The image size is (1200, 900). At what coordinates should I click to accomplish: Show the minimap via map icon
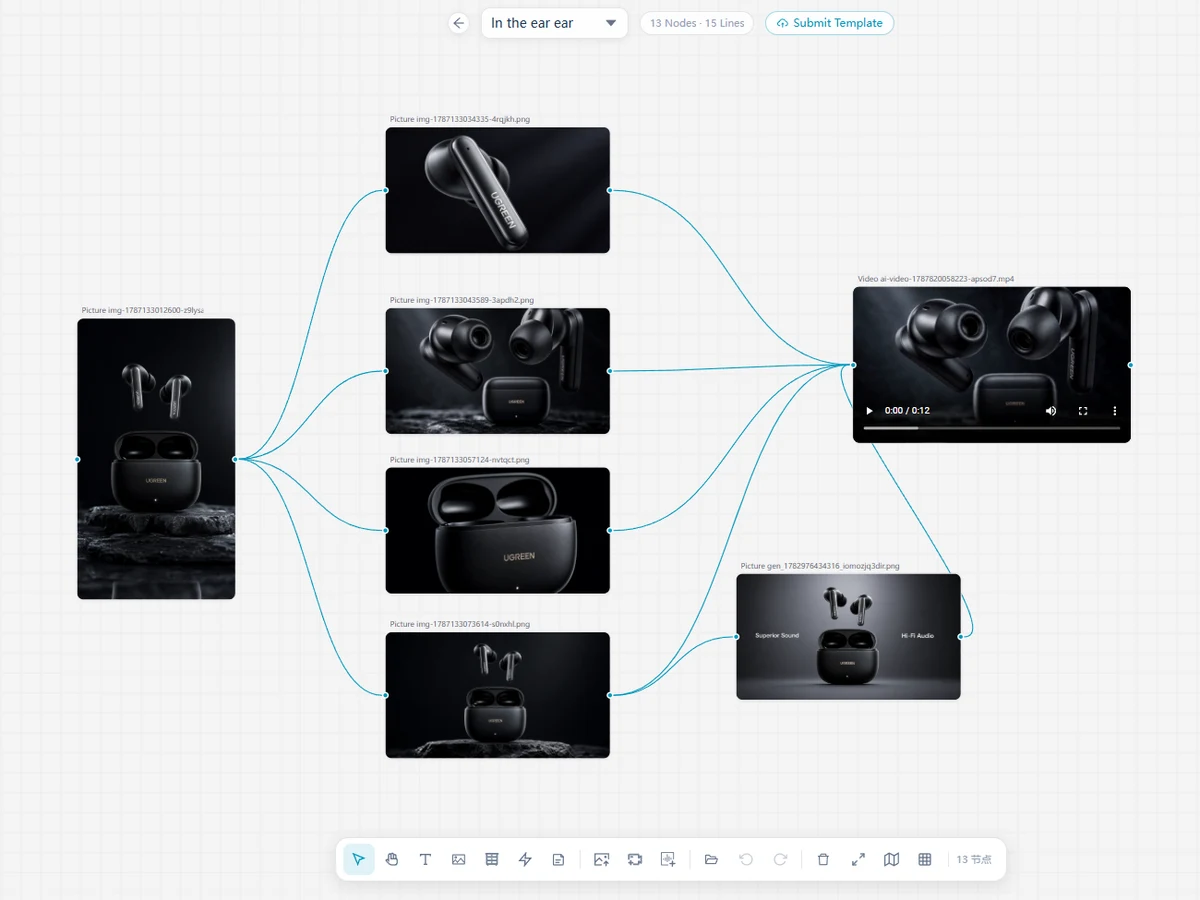pos(892,859)
